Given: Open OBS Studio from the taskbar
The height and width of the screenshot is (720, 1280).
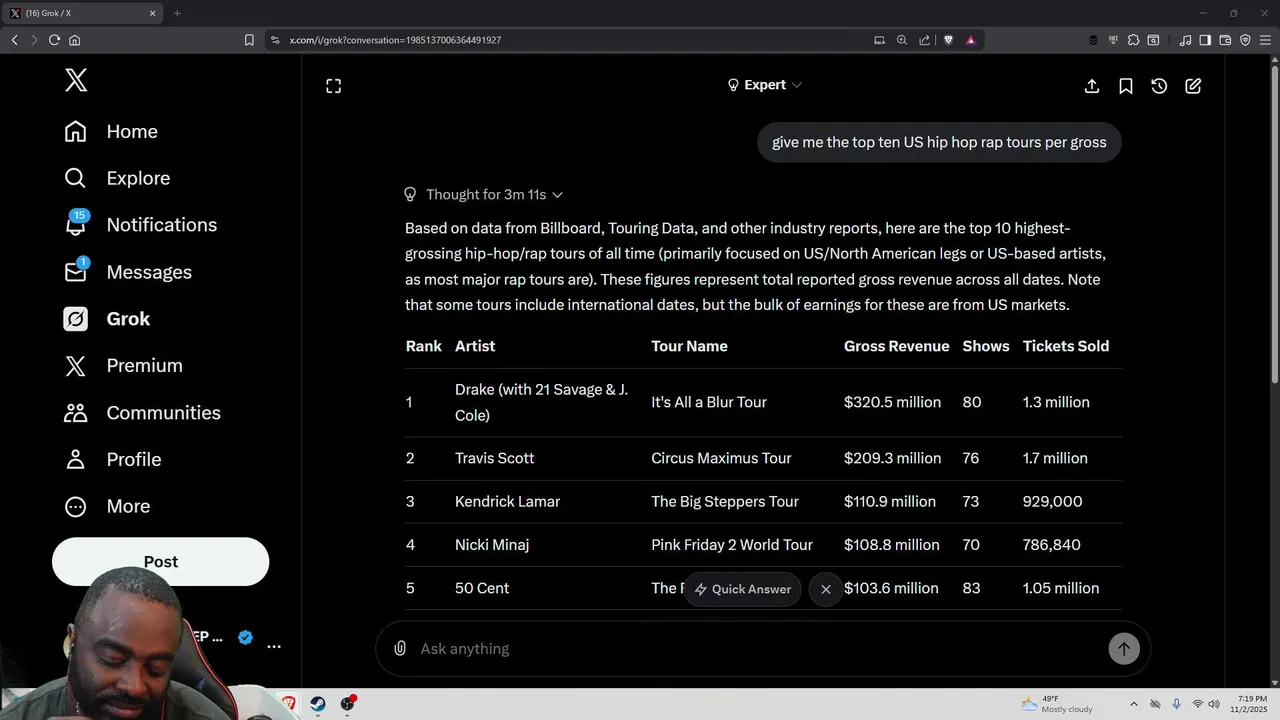Looking at the screenshot, I should (348, 704).
